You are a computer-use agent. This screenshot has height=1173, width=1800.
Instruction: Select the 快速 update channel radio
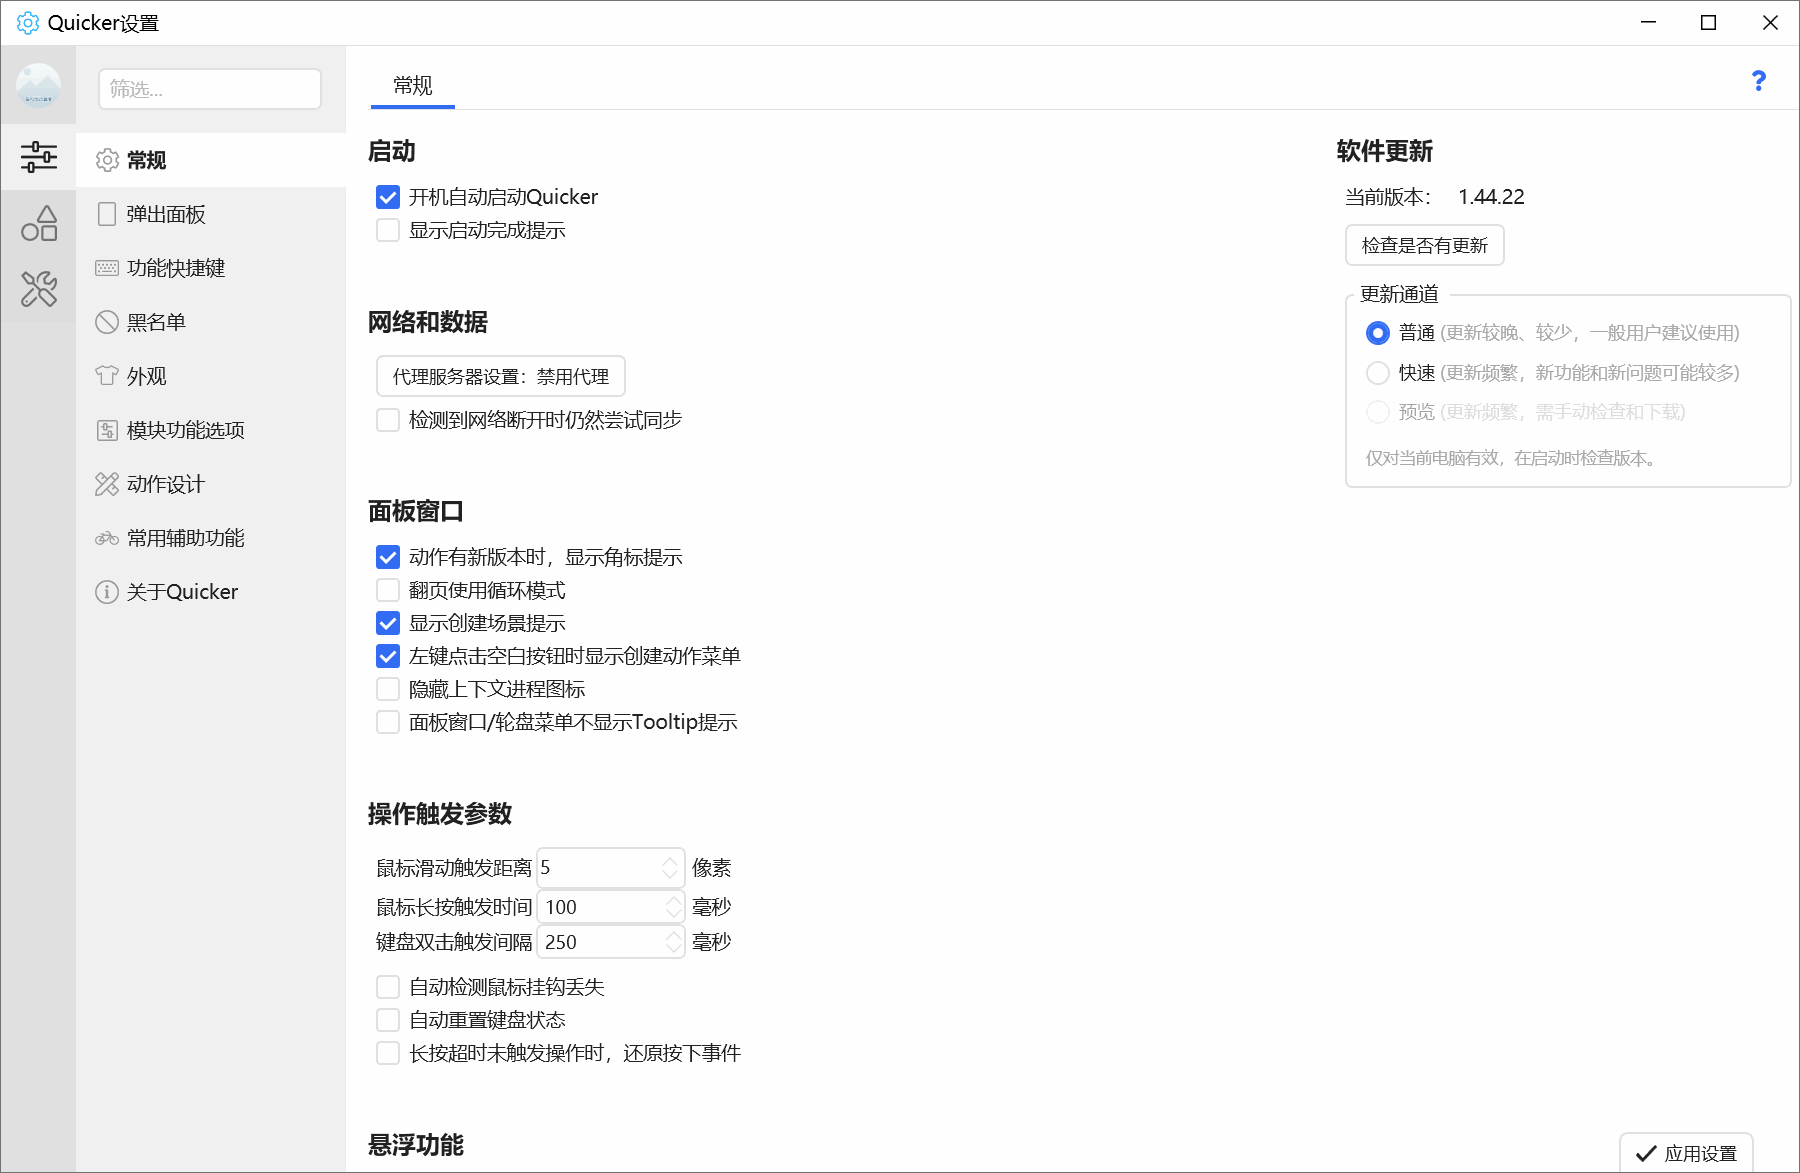(x=1378, y=373)
